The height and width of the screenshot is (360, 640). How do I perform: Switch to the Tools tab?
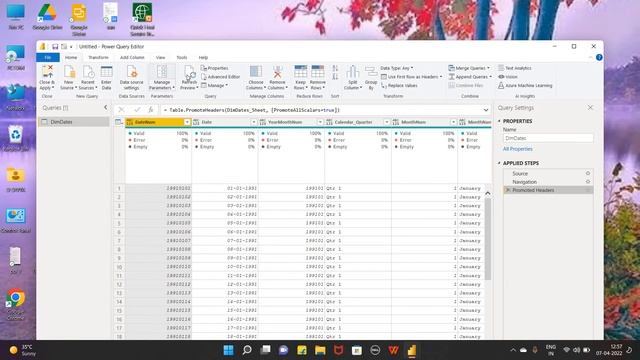pos(182,58)
